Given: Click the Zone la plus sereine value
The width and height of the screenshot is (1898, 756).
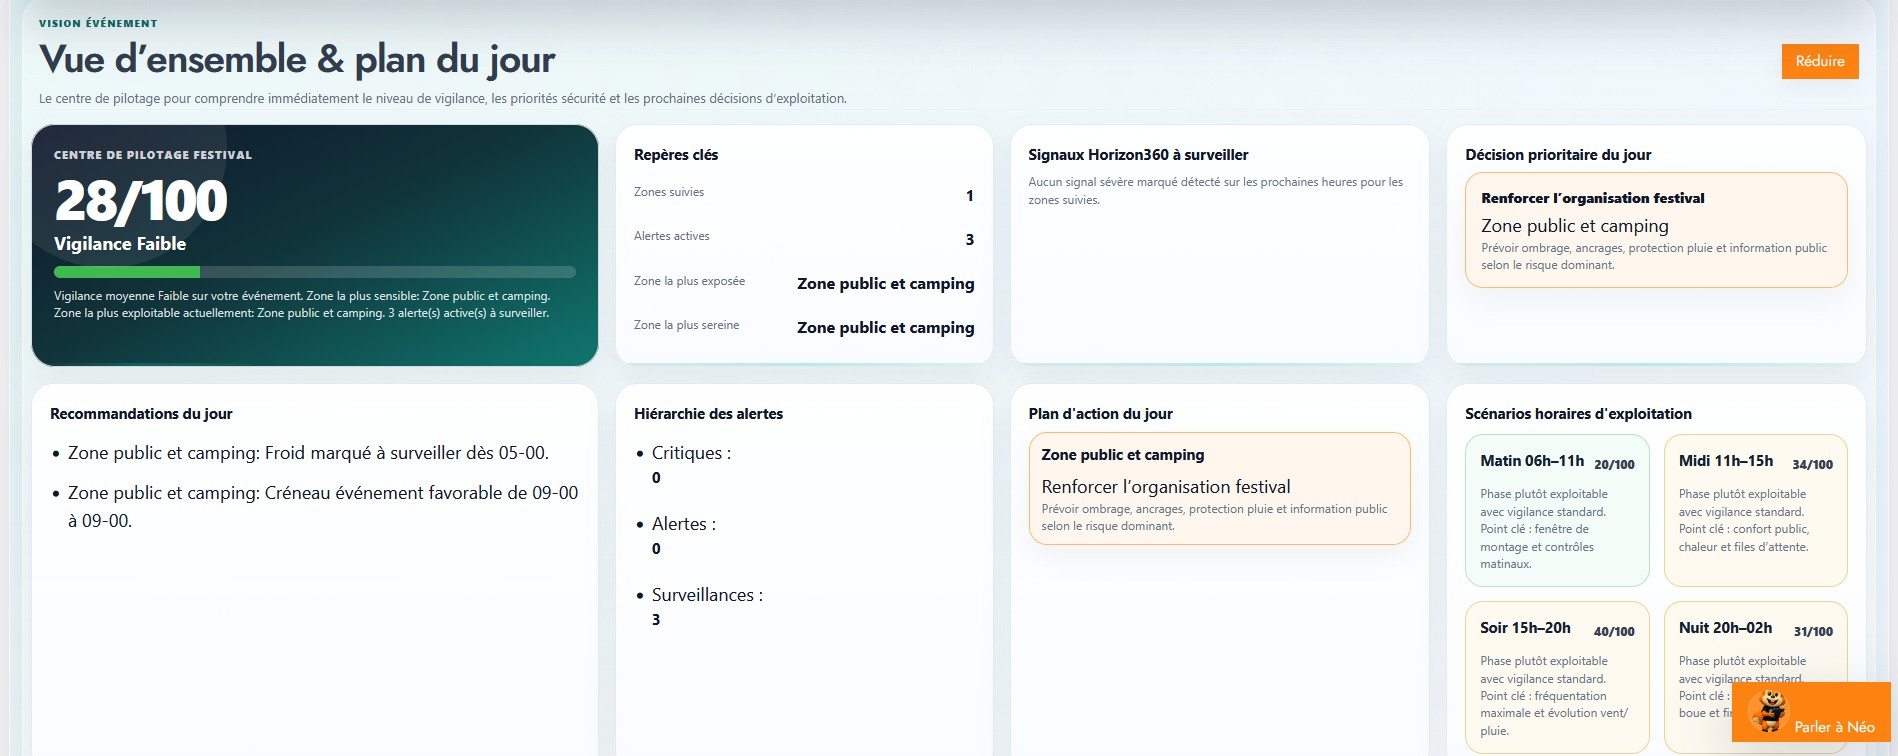Looking at the screenshot, I should click(x=885, y=327).
